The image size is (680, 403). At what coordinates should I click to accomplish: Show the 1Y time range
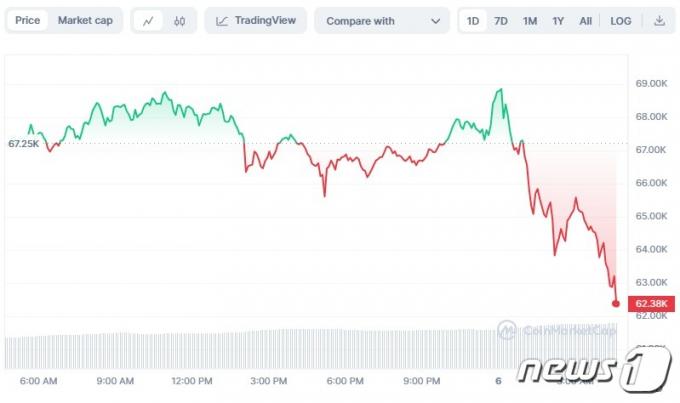(x=558, y=21)
